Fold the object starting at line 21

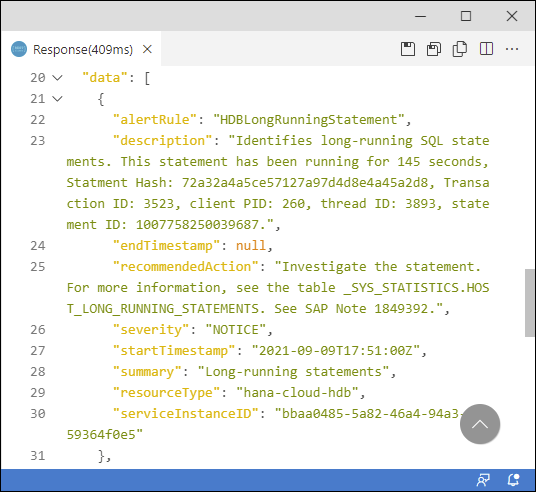click(x=57, y=99)
